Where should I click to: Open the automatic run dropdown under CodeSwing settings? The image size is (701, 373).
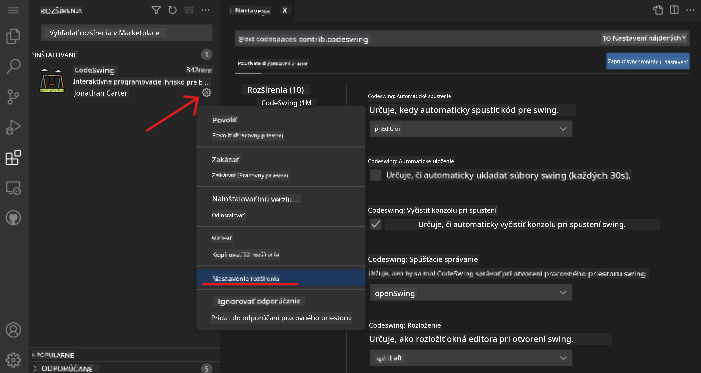471,129
